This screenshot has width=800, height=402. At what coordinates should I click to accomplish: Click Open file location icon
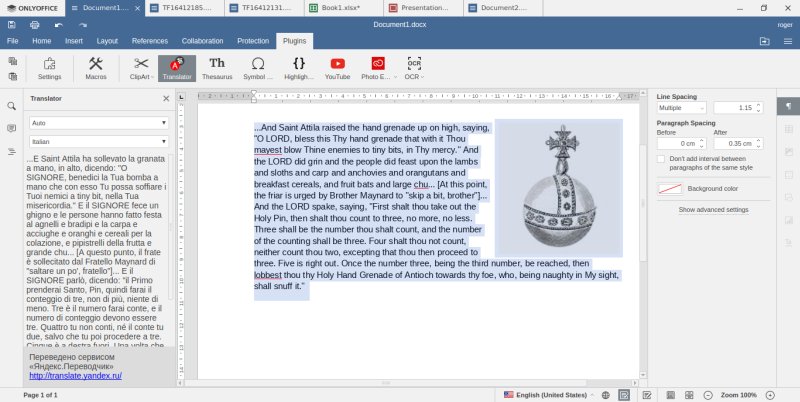tap(764, 41)
